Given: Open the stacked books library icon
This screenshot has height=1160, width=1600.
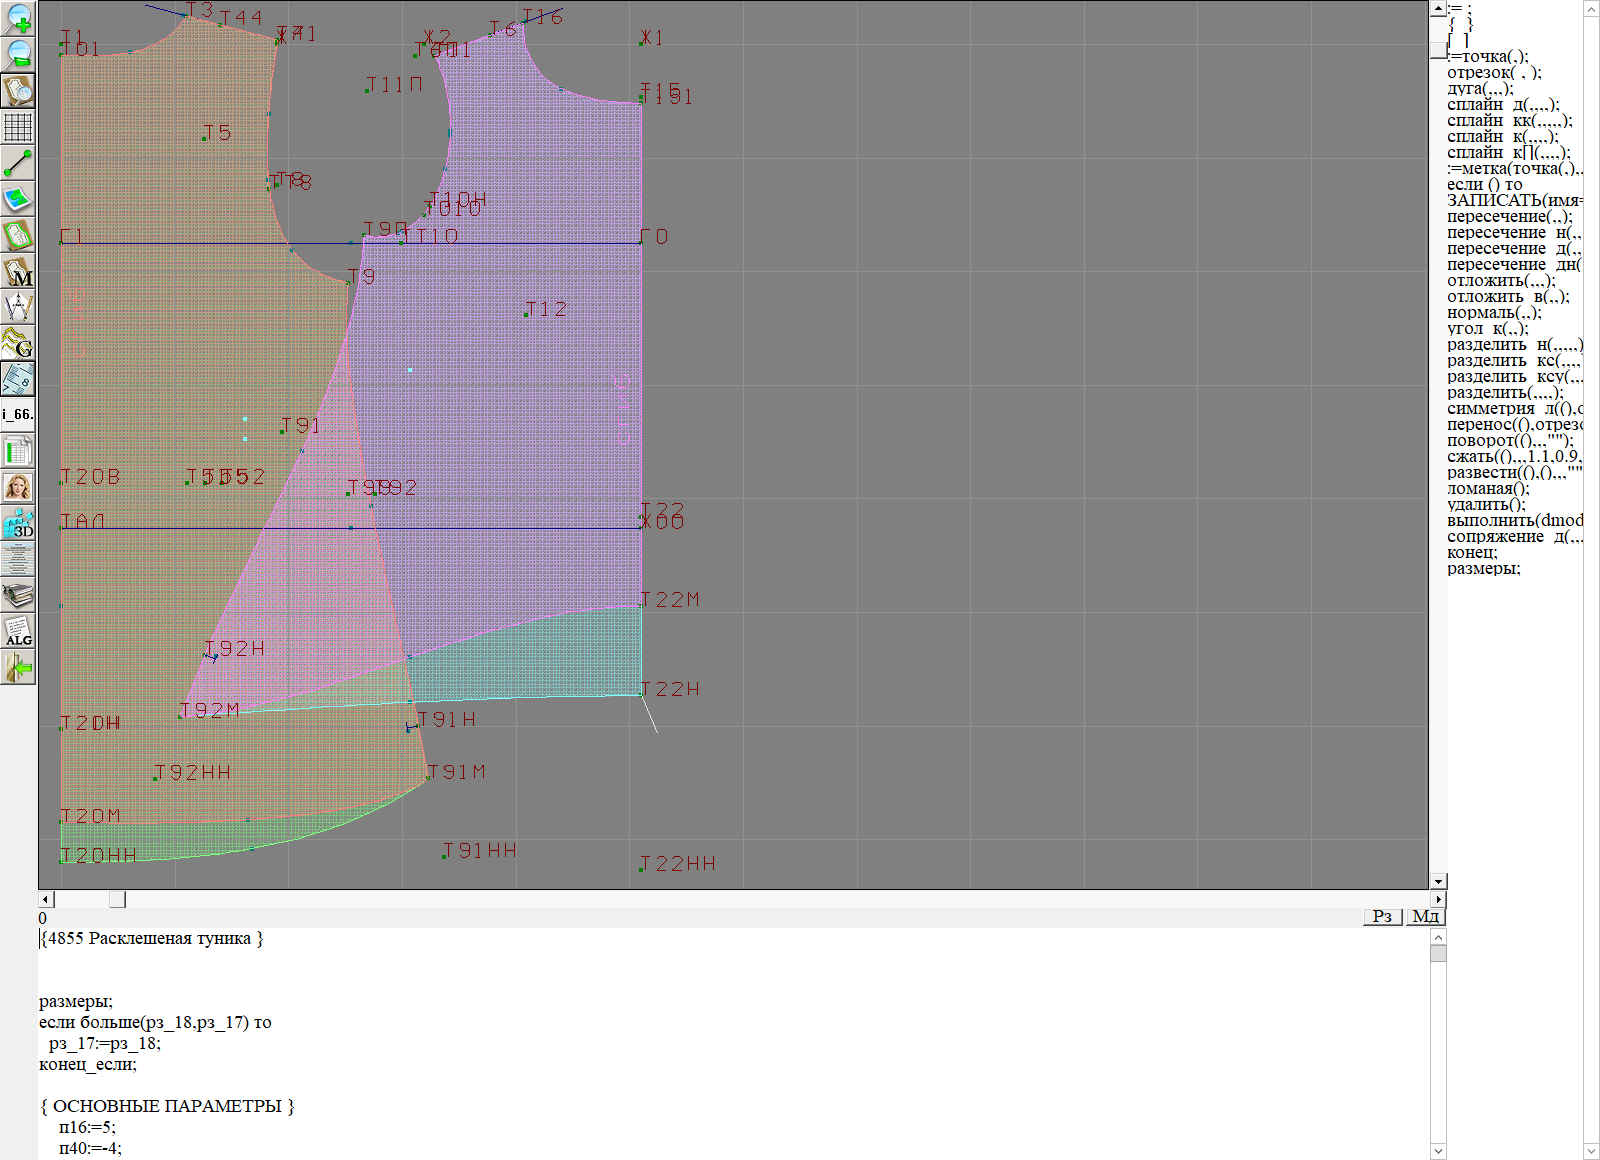Looking at the screenshot, I should click(18, 596).
